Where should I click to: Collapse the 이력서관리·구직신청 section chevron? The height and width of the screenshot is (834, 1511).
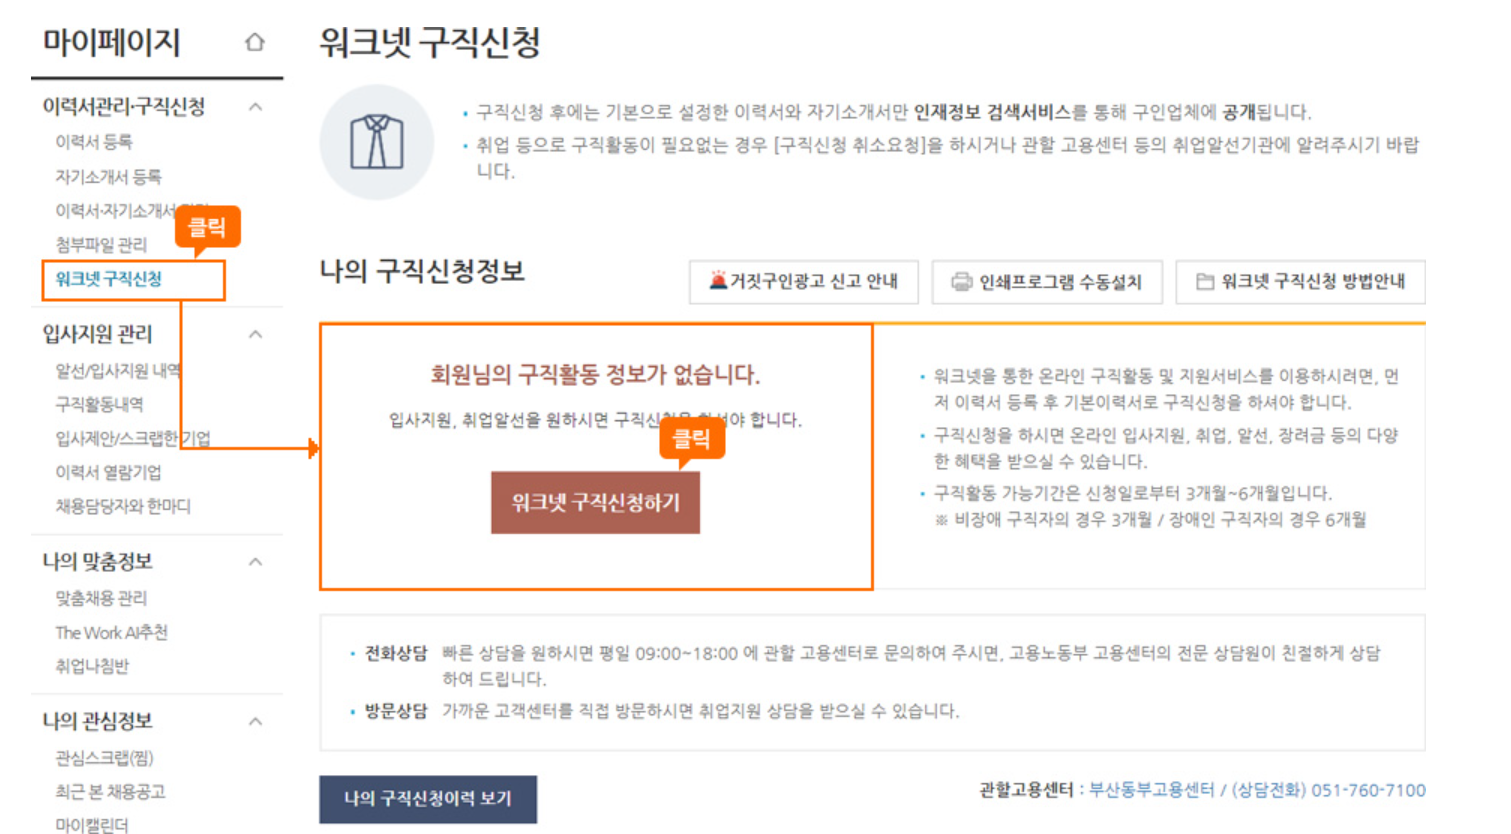(256, 106)
